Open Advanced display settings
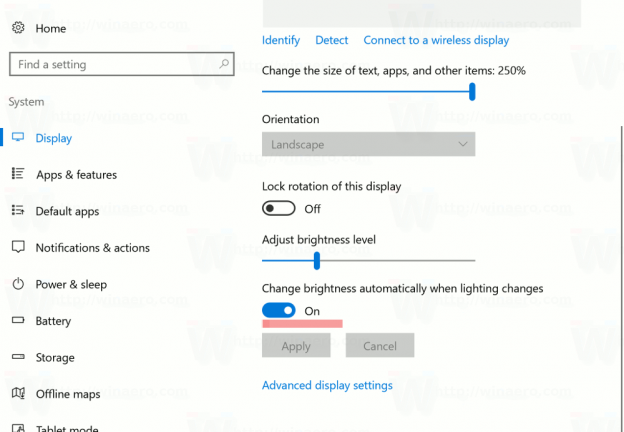The height and width of the screenshot is (432, 624). coord(327,385)
